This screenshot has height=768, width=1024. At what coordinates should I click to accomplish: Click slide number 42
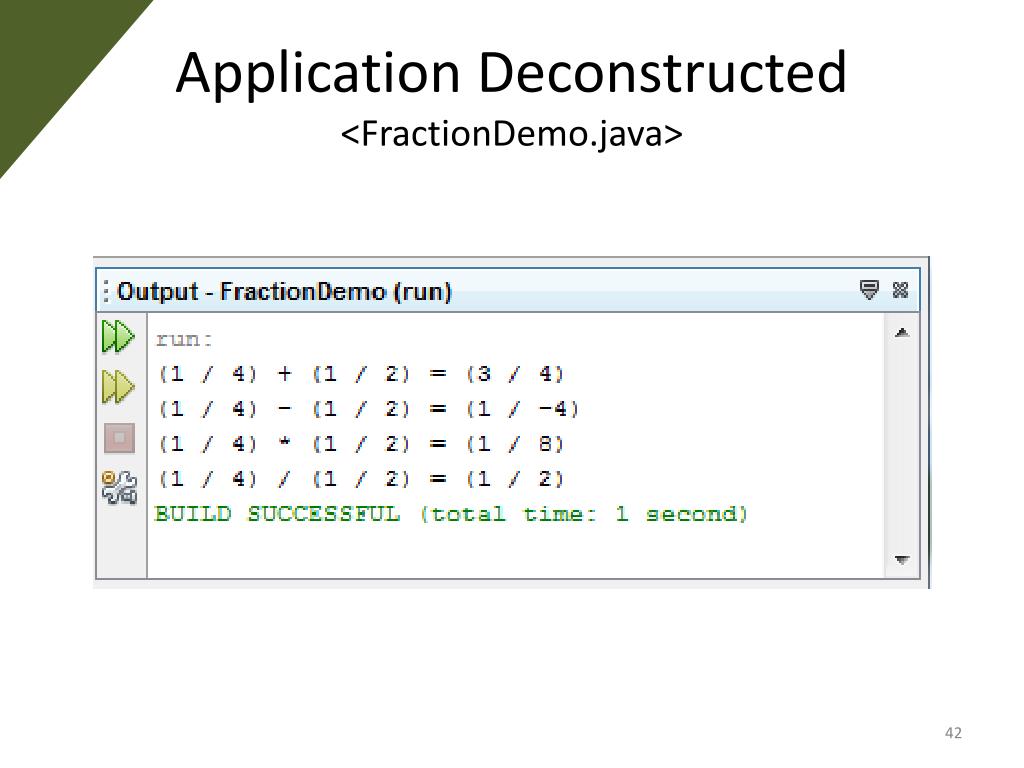point(953,733)
